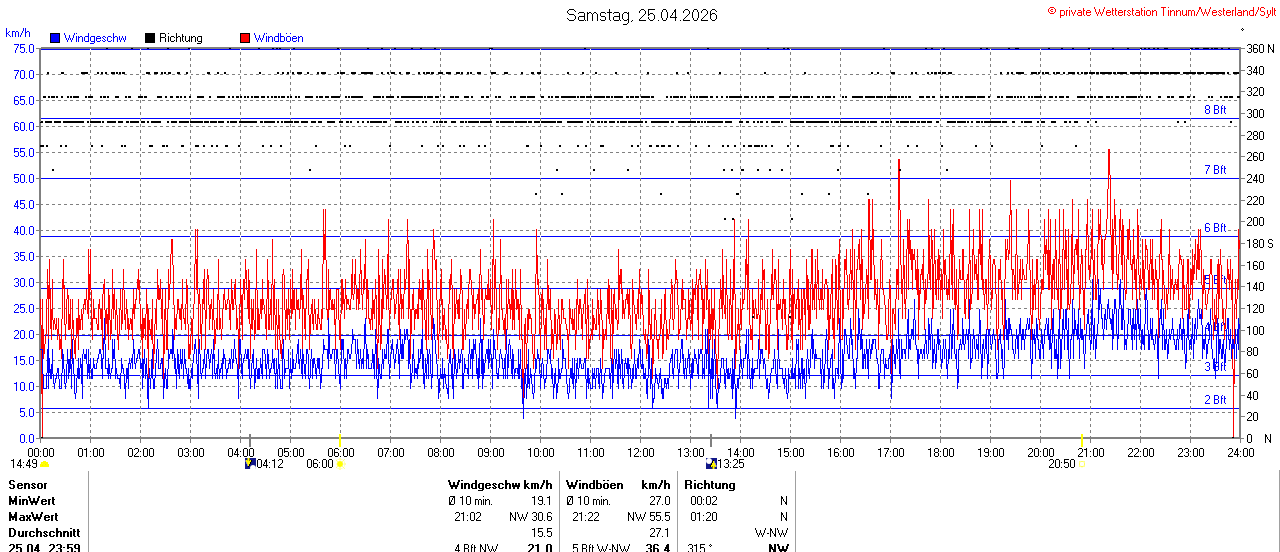Click the 8 Bft line label

pos(1215,110)
